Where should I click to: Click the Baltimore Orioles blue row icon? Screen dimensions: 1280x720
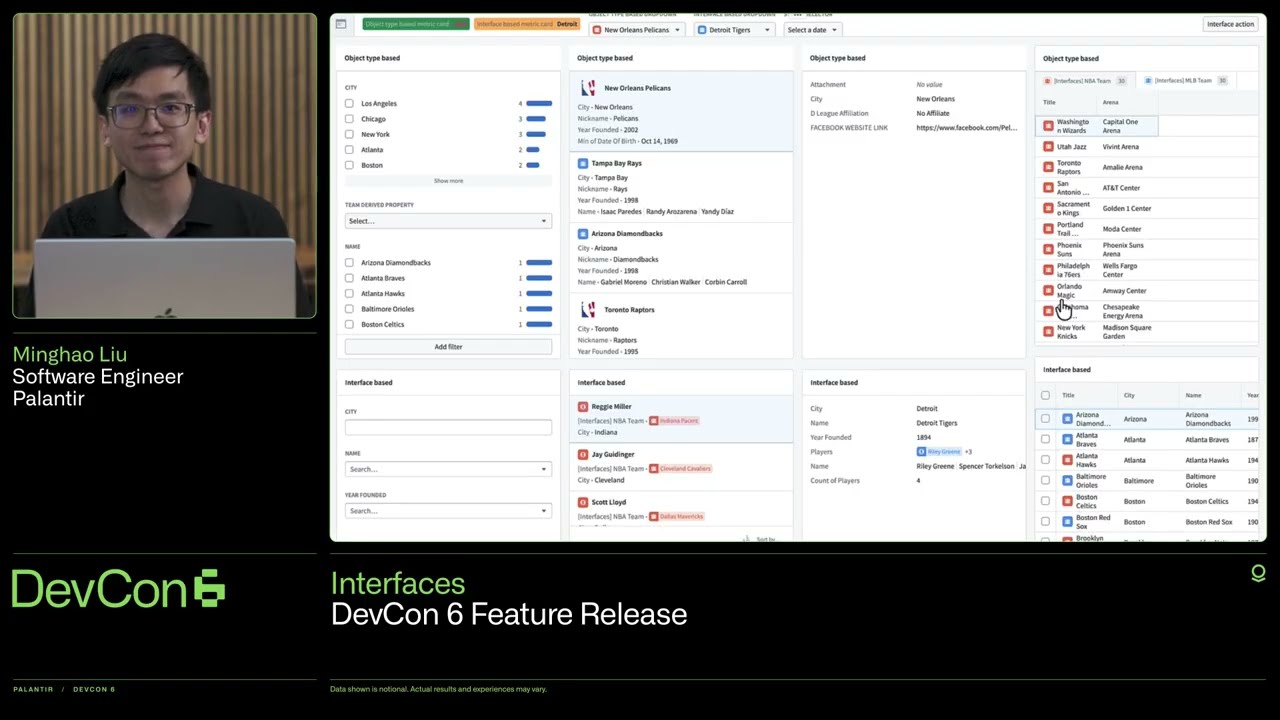tap(1067, 481)
